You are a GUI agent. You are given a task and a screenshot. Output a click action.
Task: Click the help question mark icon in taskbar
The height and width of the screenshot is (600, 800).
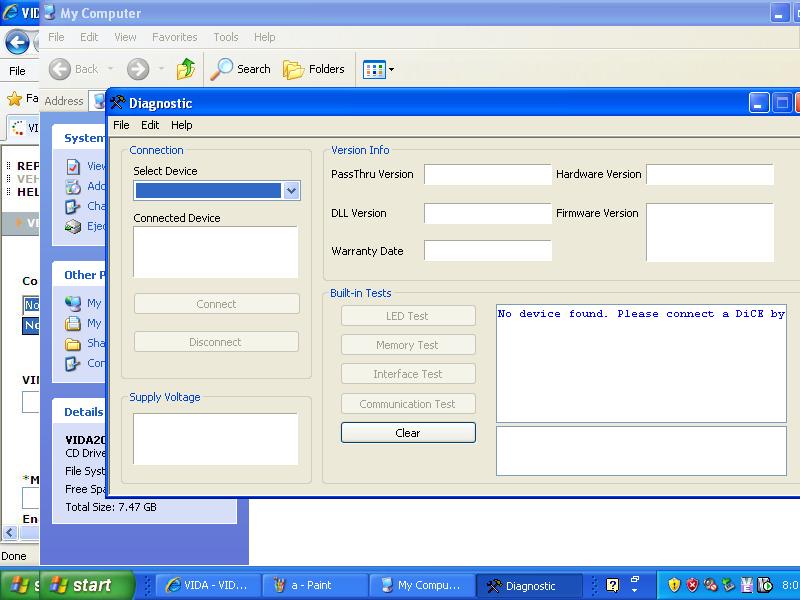coord(613,585)
